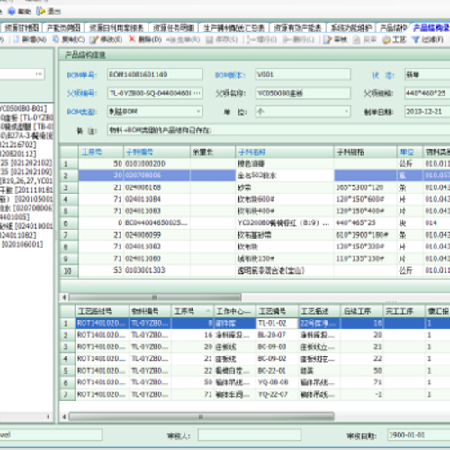The image size is (450, 450).
Task: Click the audit date field 1900-01-01
Action: point(419,435)
